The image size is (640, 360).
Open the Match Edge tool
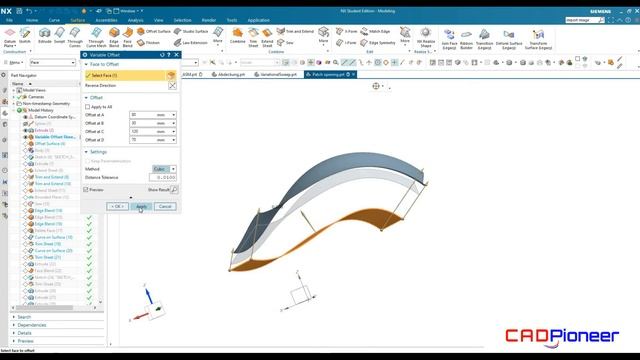[376, 31]
